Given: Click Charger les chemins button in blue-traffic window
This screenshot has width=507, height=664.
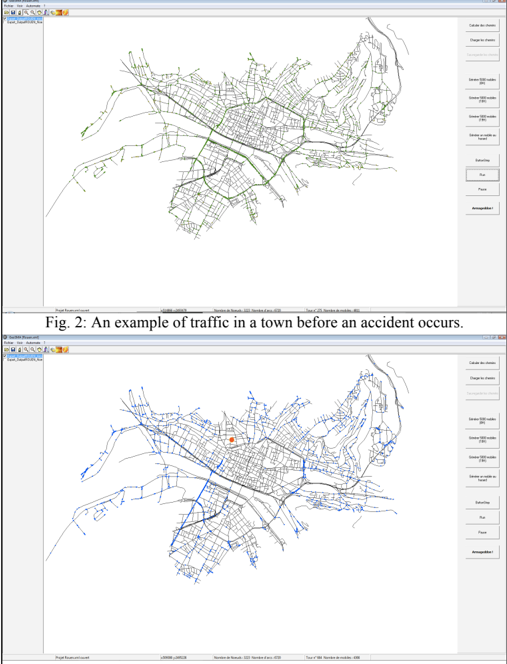Looking at the screenshot, I should click(x=482, y=378).
